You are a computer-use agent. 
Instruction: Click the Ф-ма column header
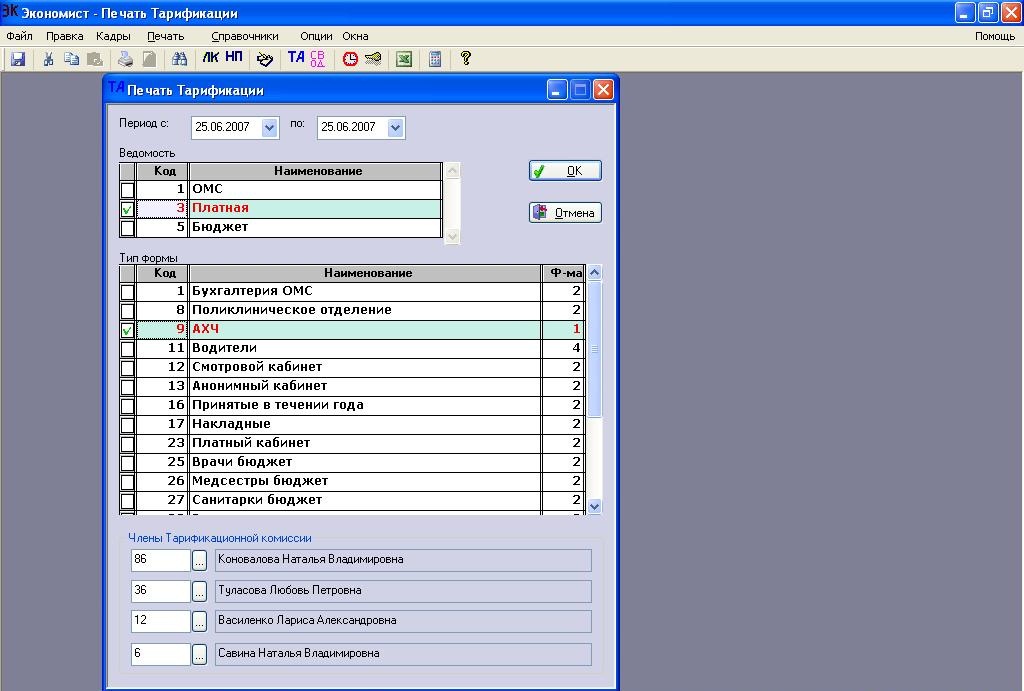[x=564, y=274]
